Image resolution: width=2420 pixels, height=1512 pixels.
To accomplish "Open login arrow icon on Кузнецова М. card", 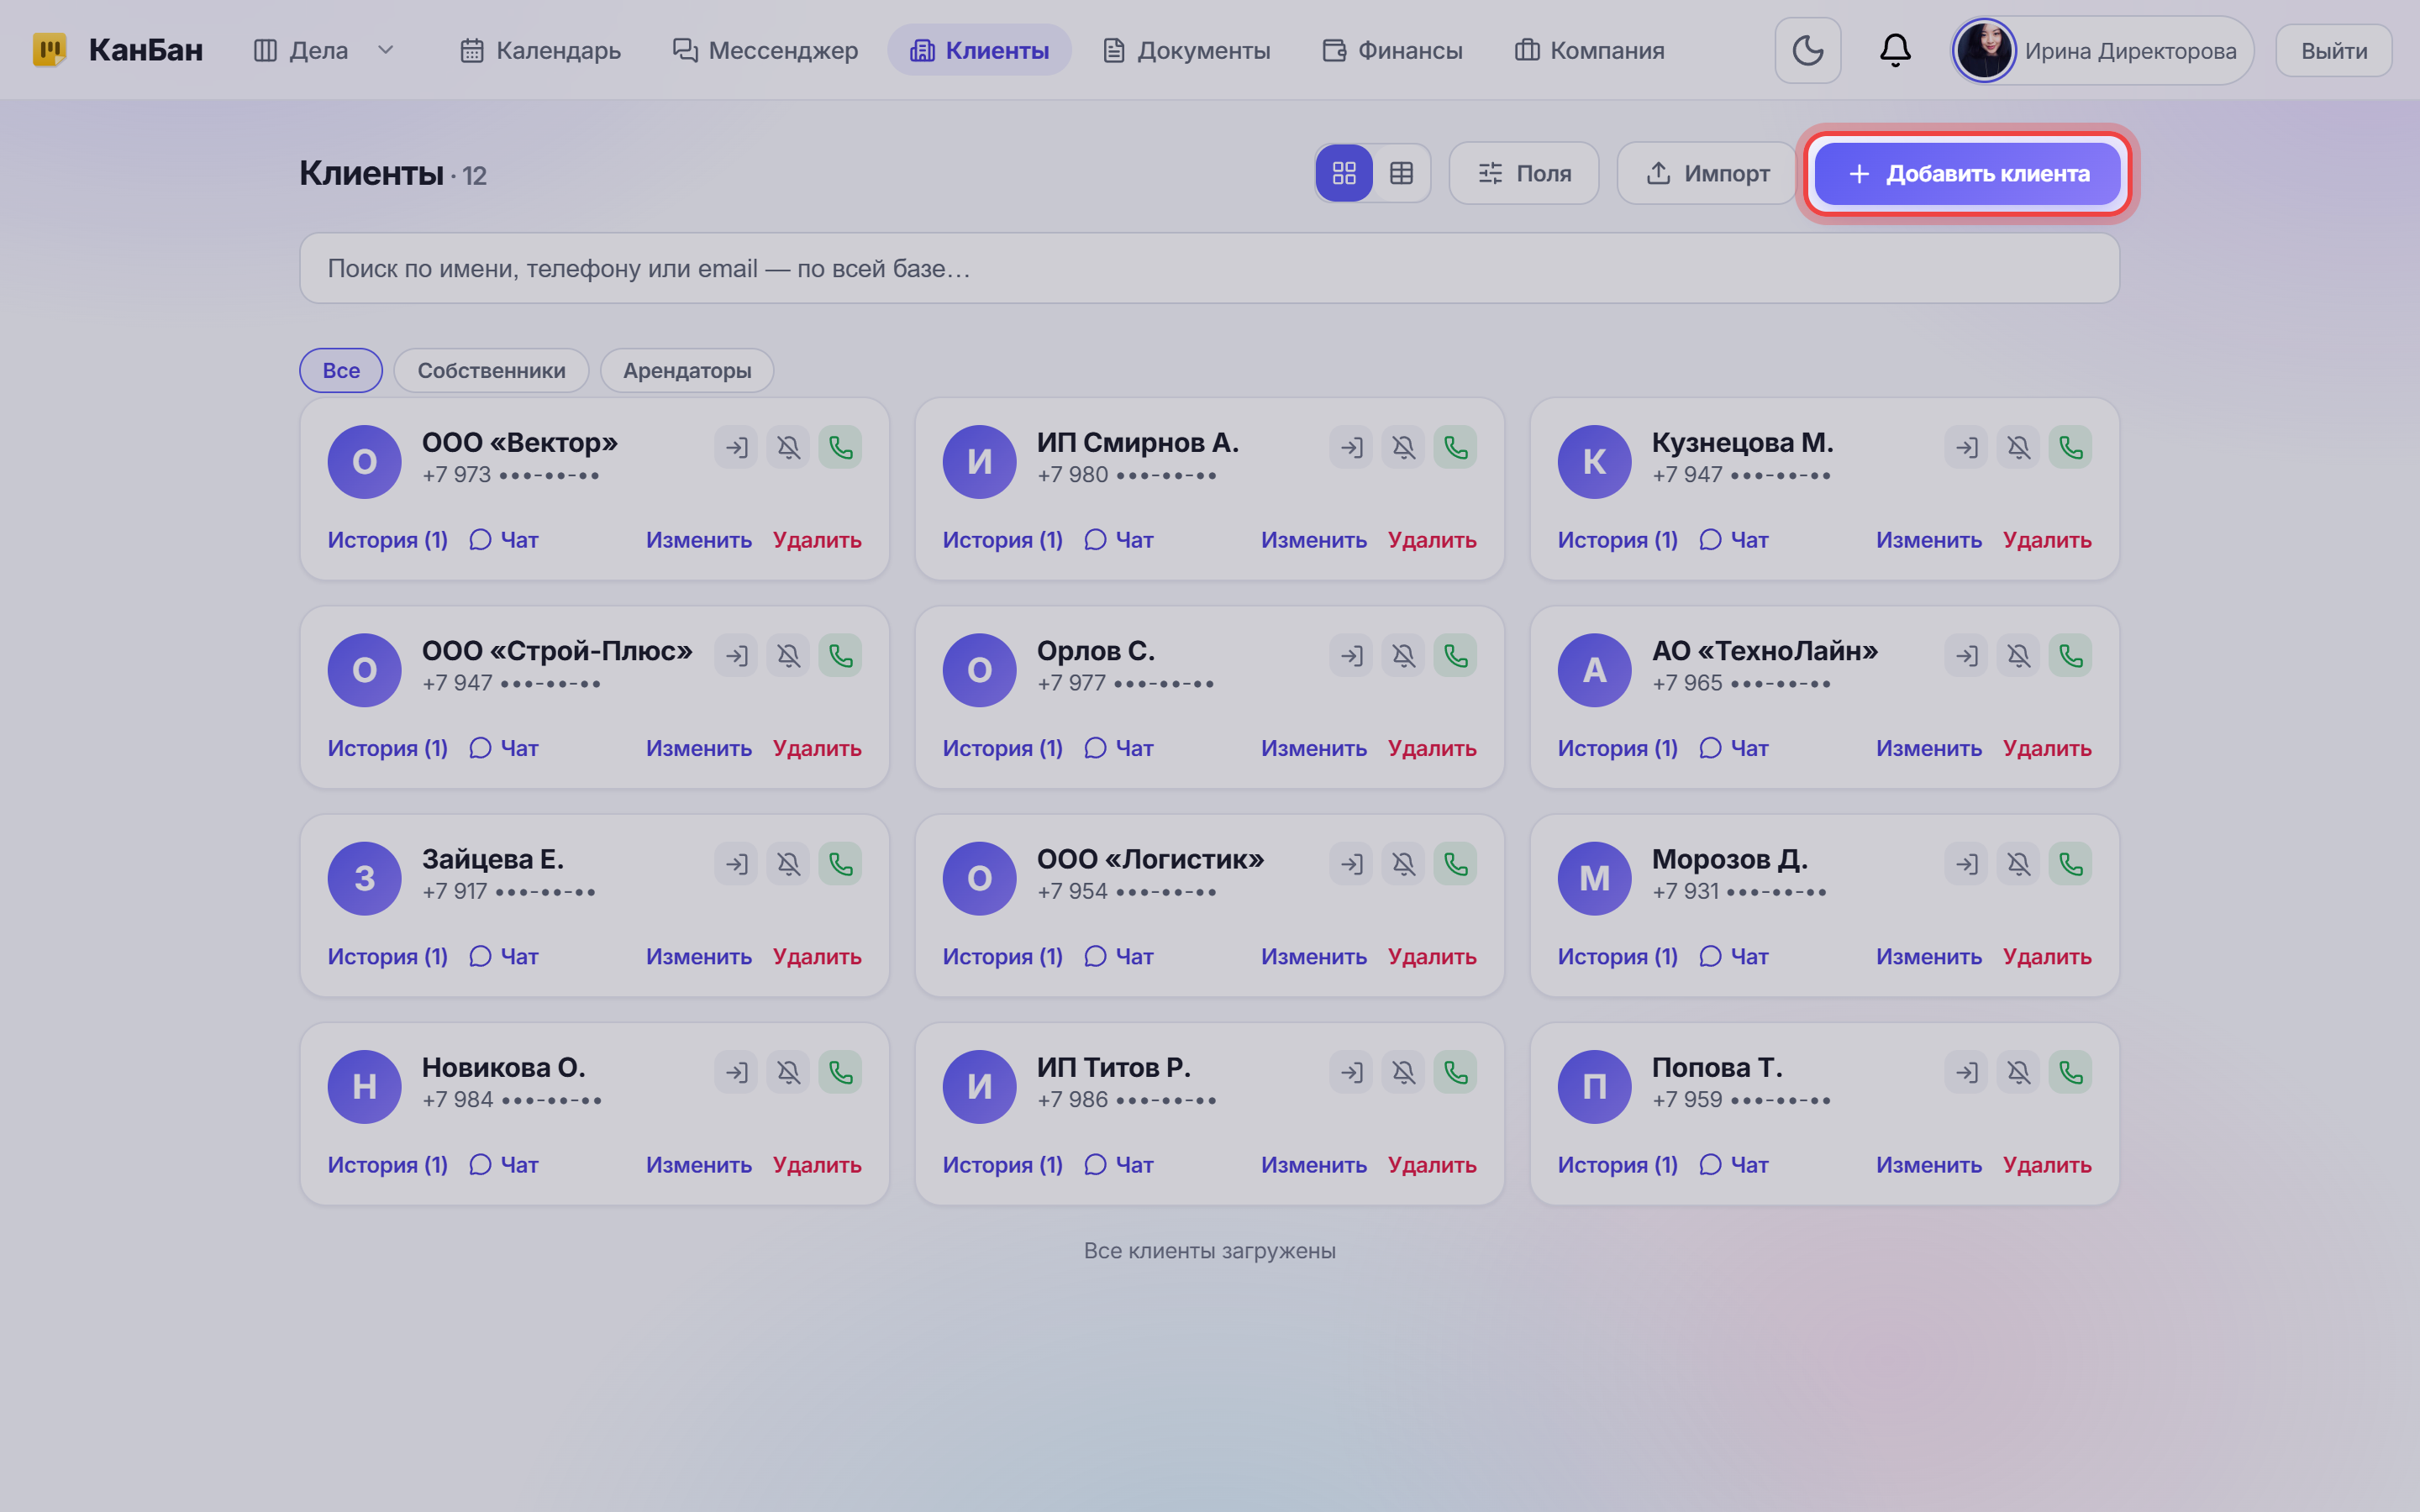I will 1966,447.
